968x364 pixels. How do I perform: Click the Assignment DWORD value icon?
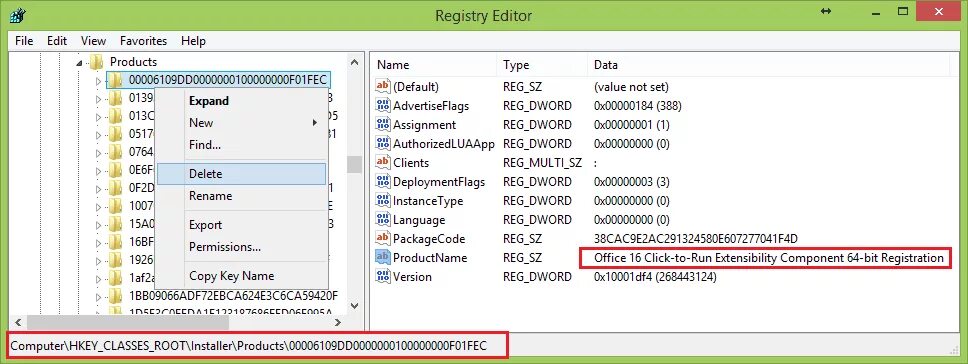(x=383, y=125)
